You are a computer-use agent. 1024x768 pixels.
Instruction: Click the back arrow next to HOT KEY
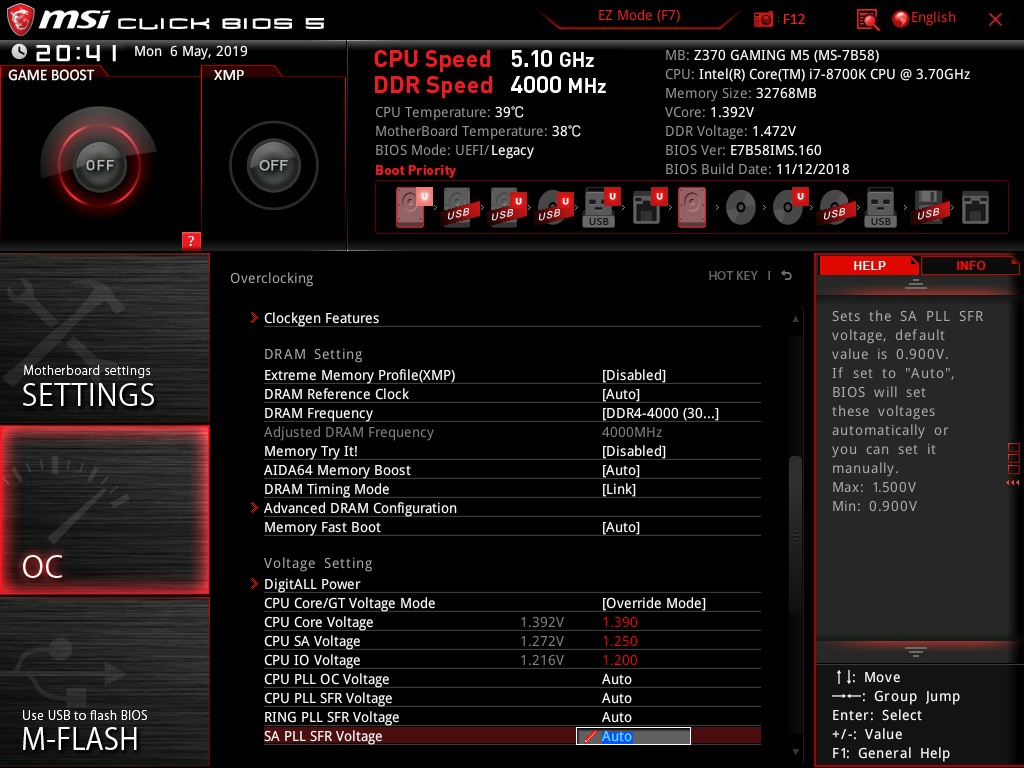click(x=786, y=276)
